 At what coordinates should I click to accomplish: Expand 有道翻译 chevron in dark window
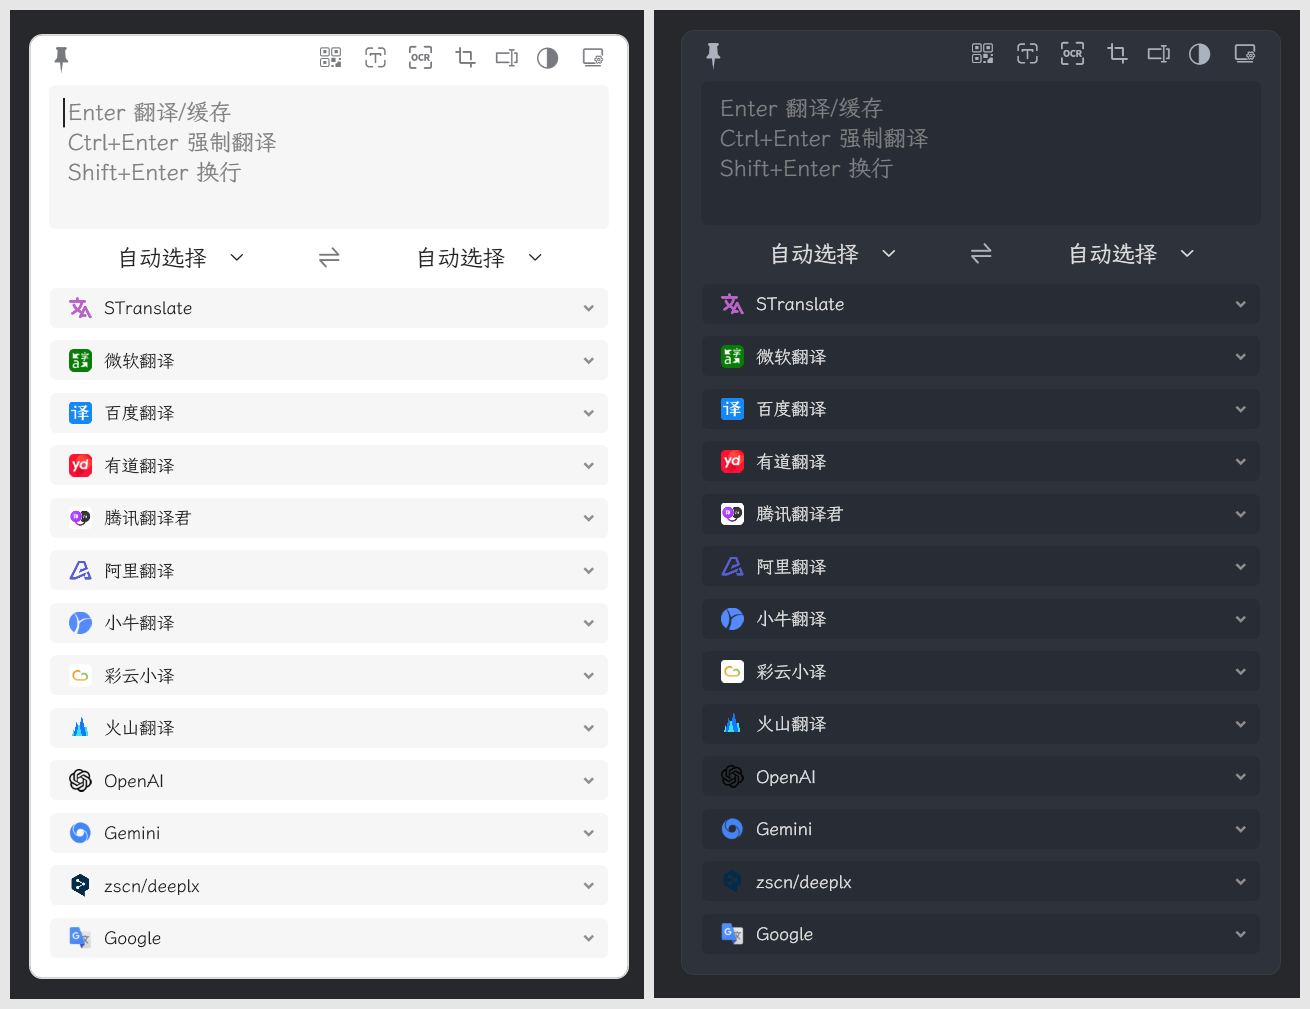(x=1240, y=462)
